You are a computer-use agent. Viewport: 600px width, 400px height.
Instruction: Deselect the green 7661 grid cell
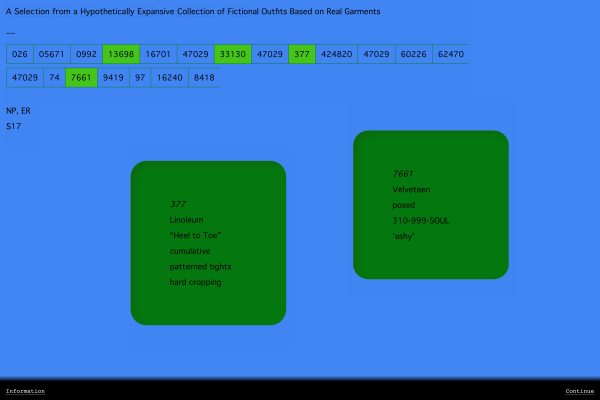coord(82,77)
